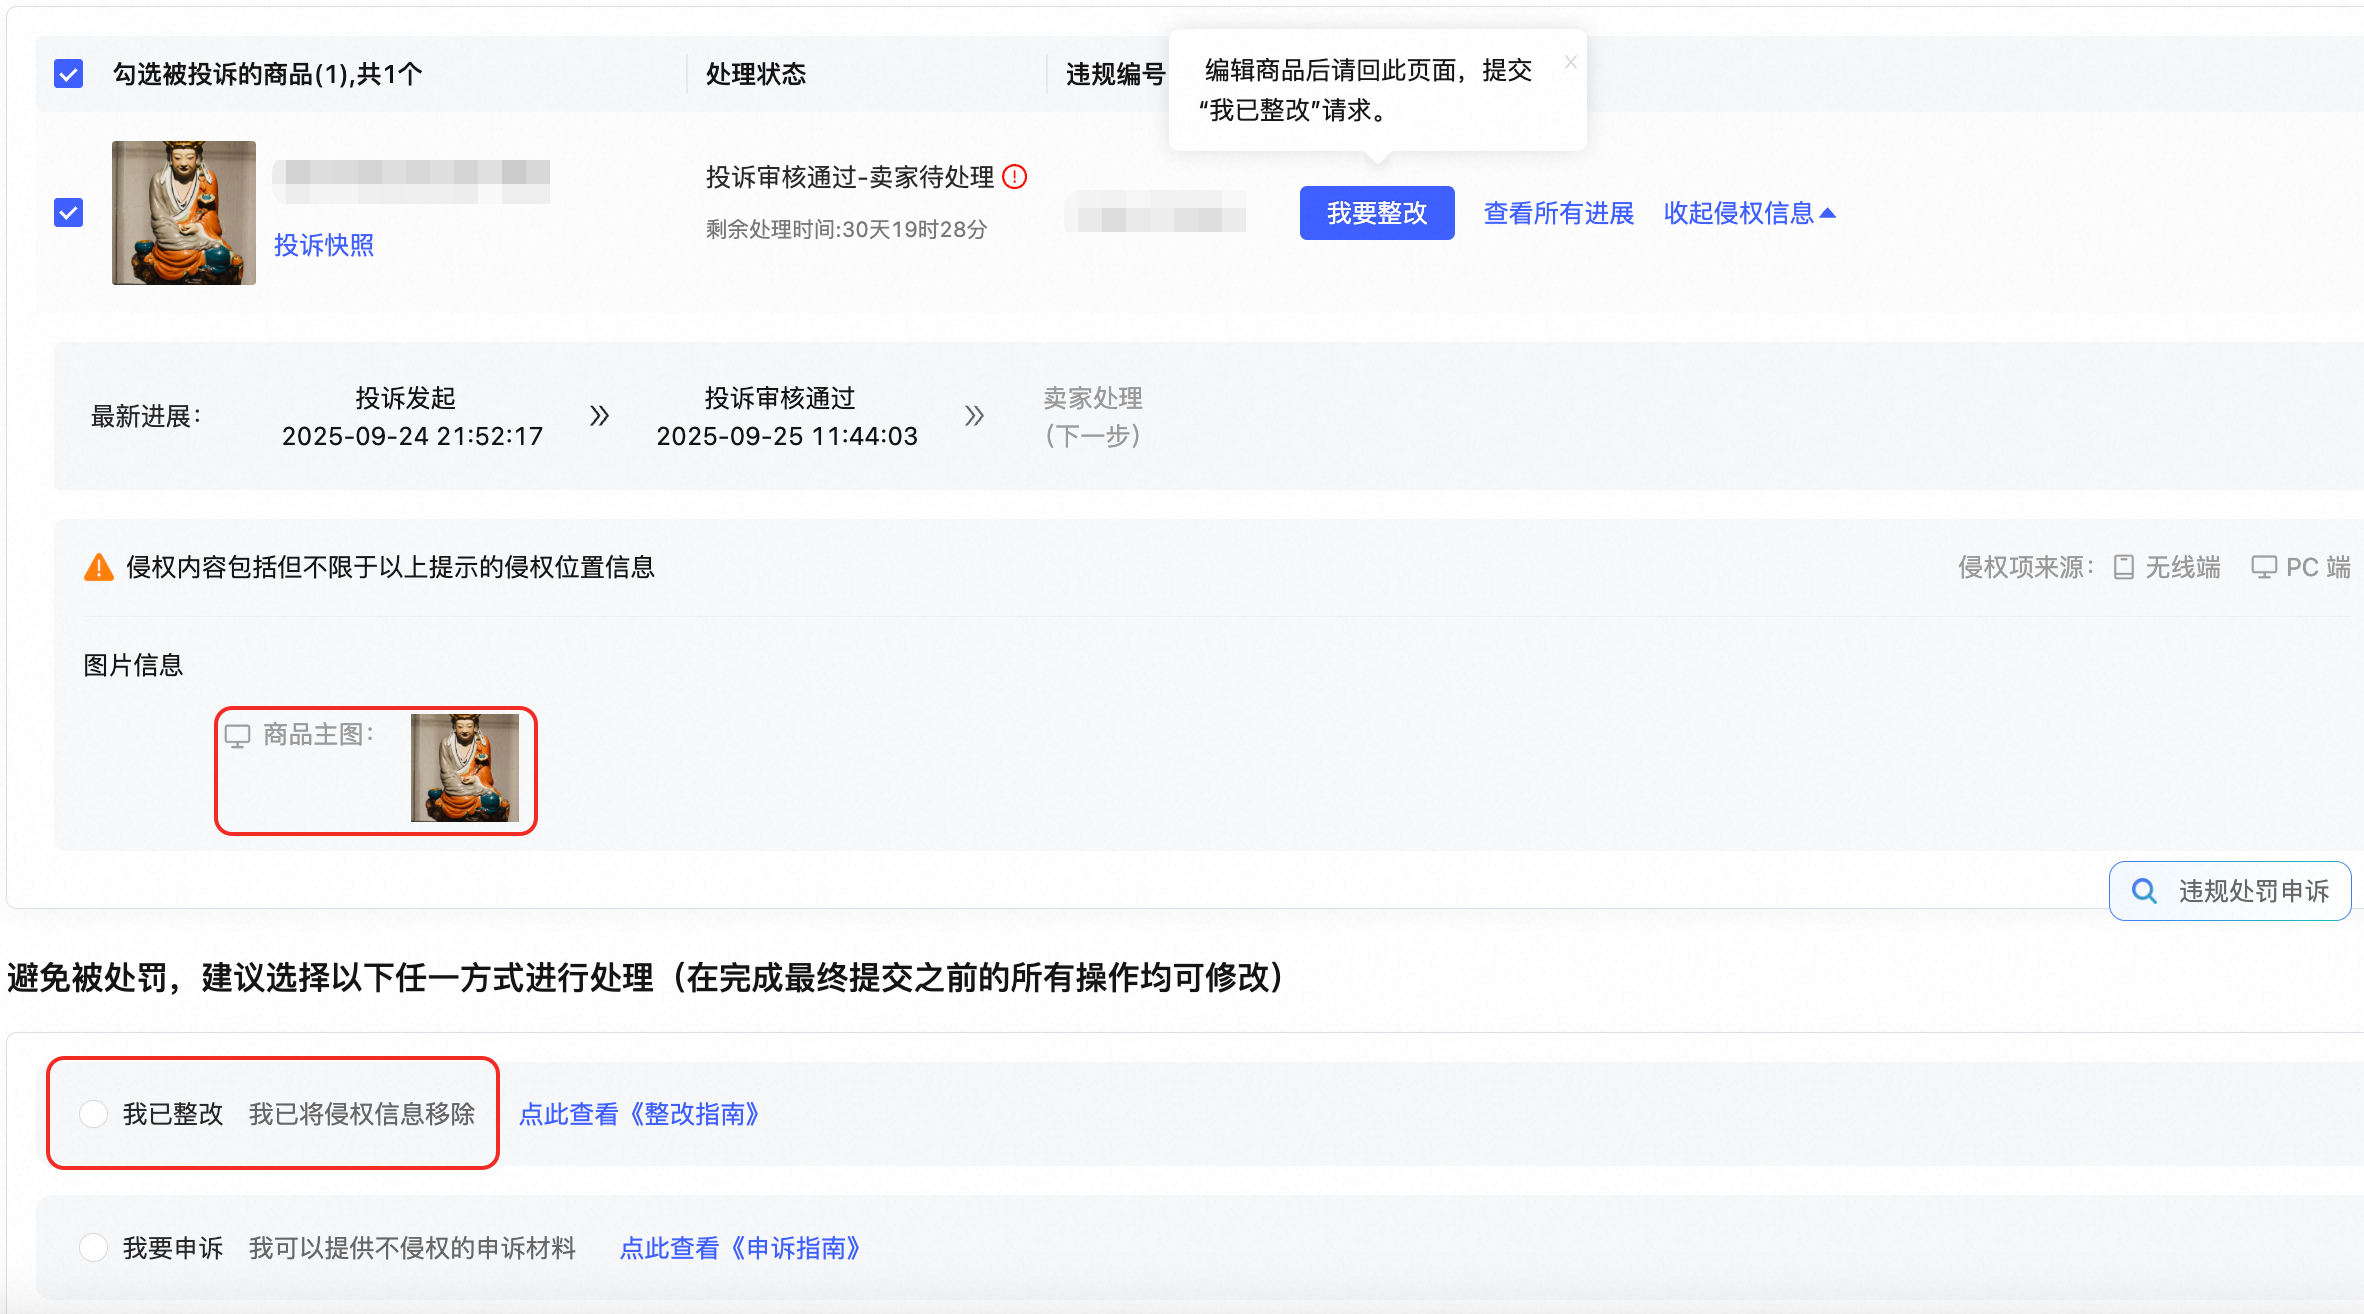Open the 商品主图 infringing image thumbnail
Screen dimensions: 2364x1314
465,768
